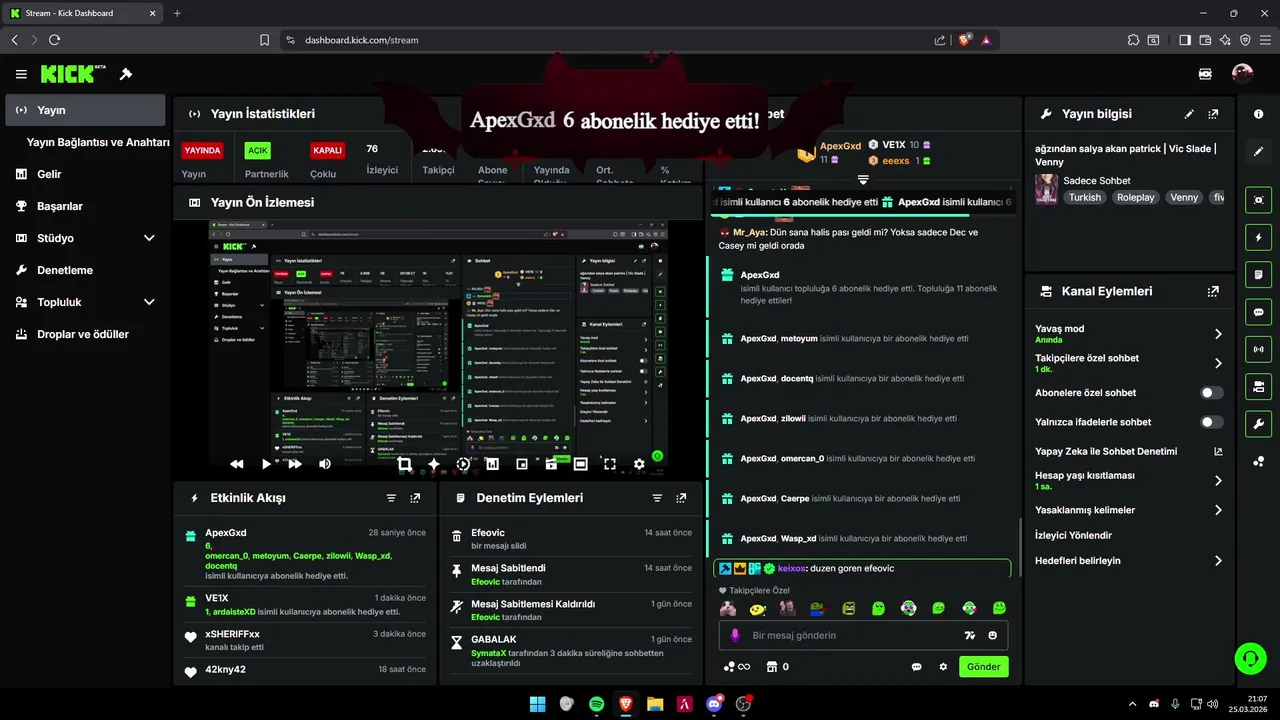This screenshot has width=1280, height=720.
Task: Click the translate icon in message box
Action: [969, 635]
